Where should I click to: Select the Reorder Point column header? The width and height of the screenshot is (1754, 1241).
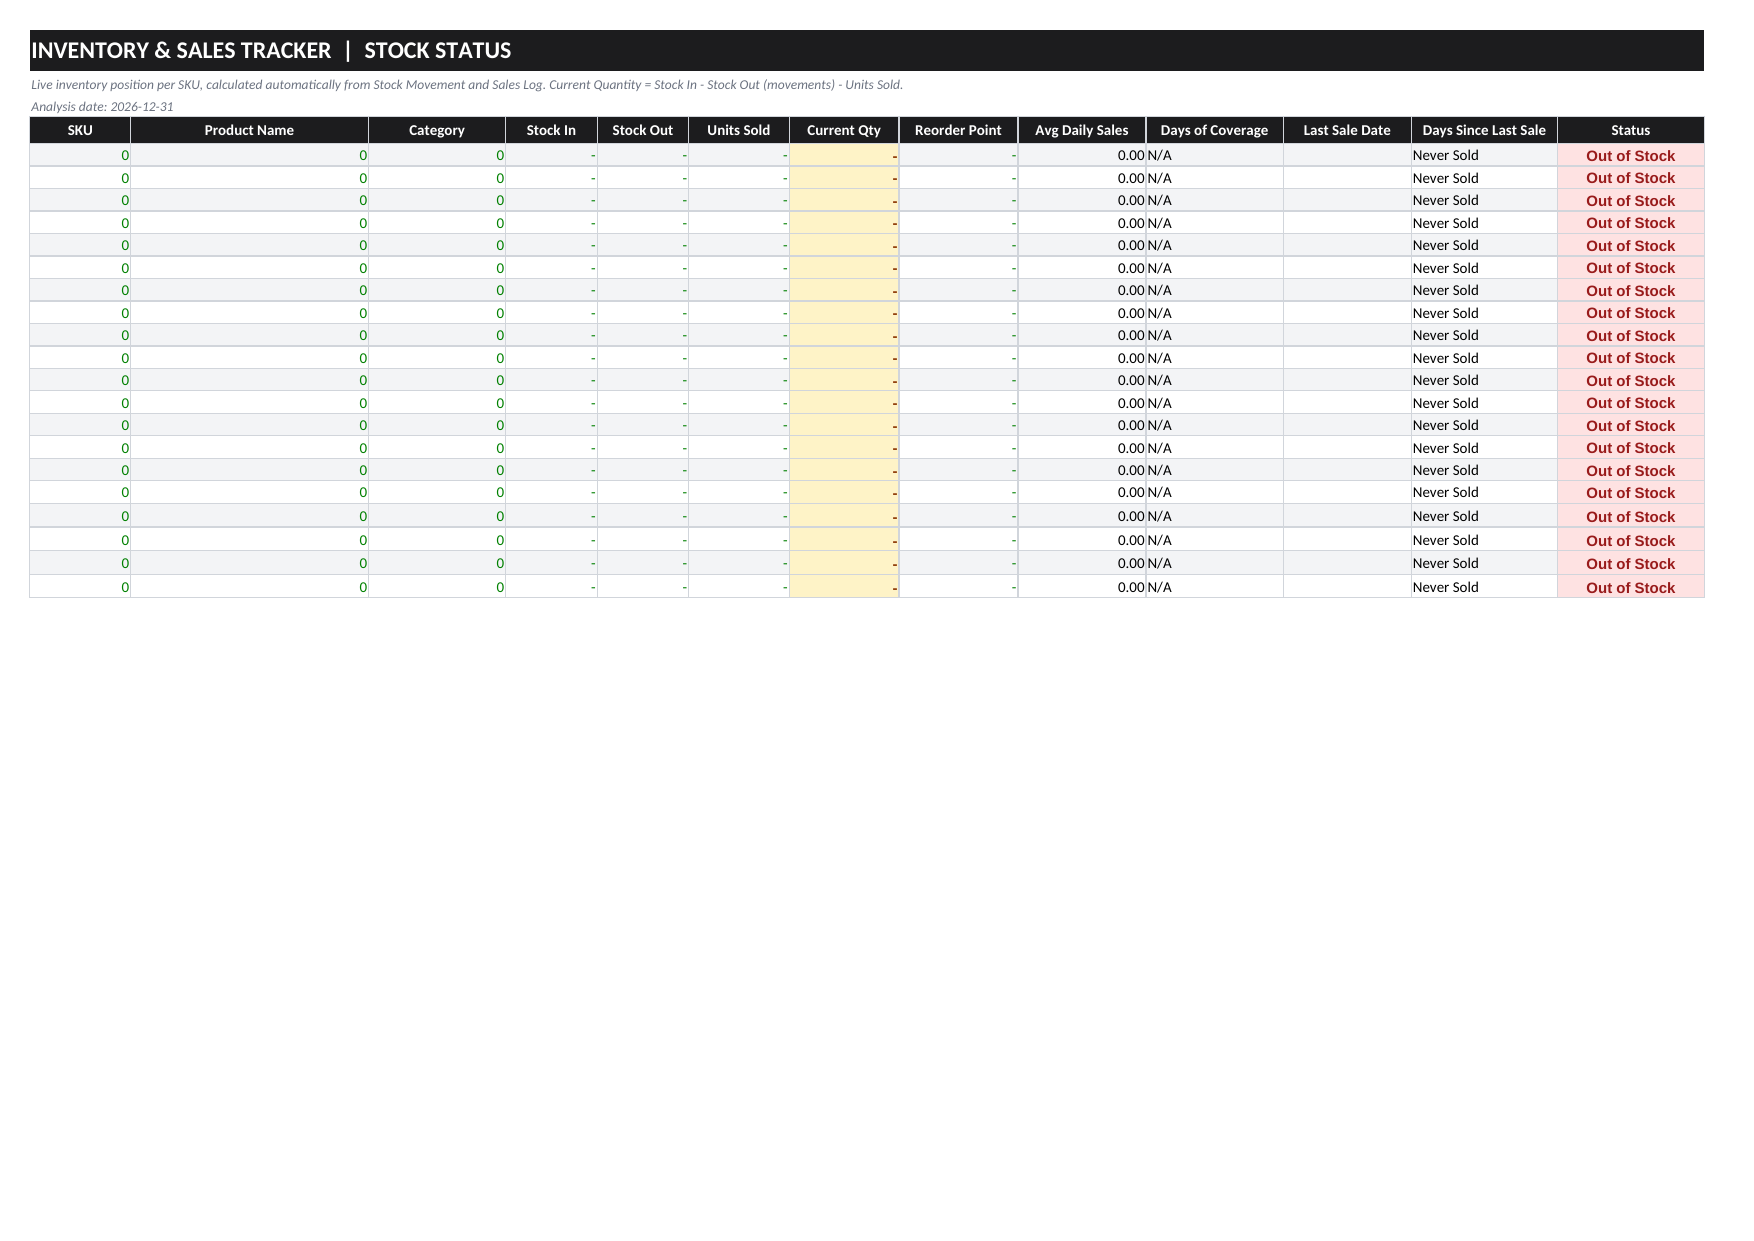(x=958, y=130)
